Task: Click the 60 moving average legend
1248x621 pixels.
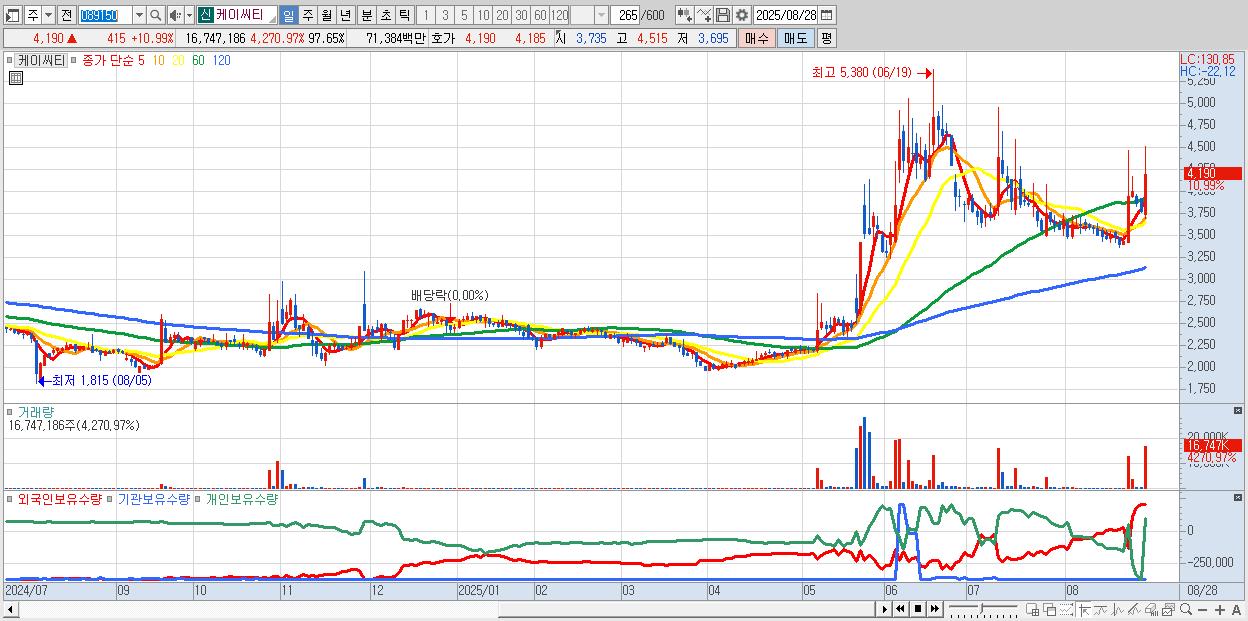Action: coord(199,60)
